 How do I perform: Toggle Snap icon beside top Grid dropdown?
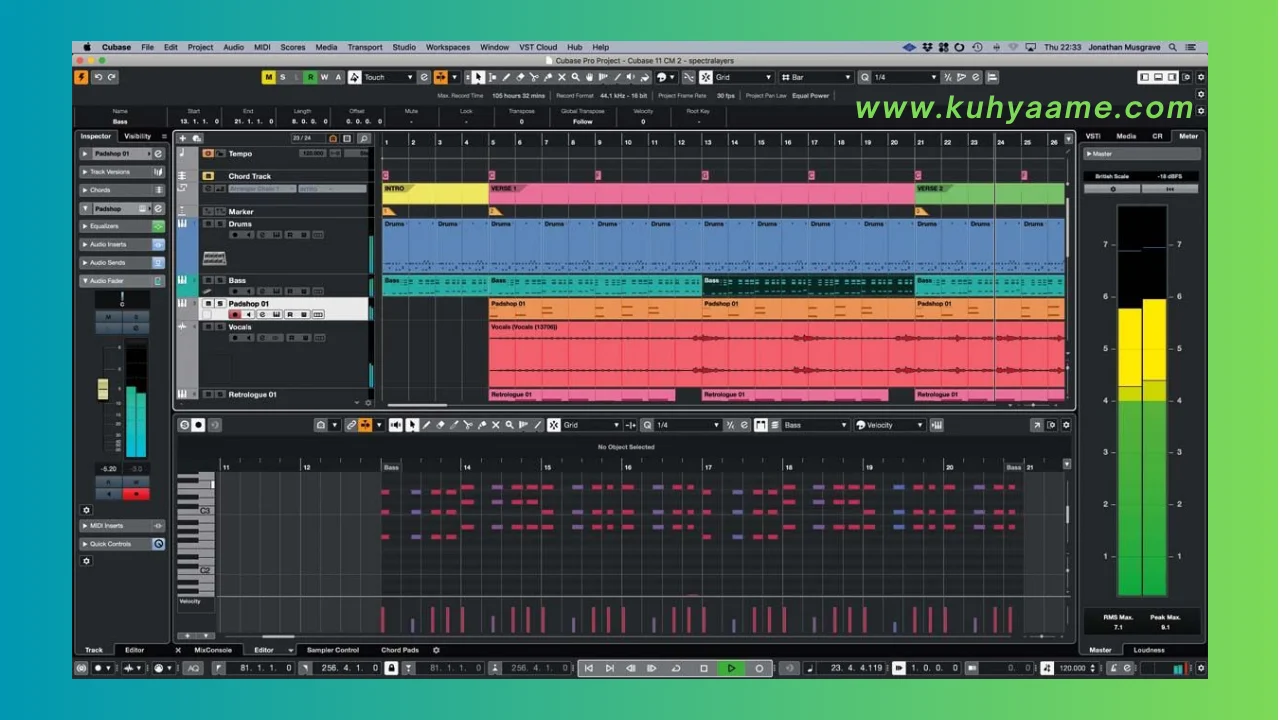pyautogui.click(x=705, y=77)
